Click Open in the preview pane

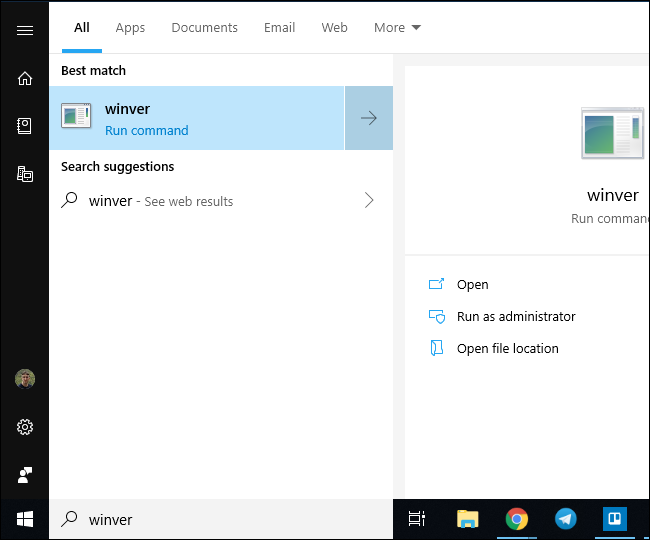pos(473,285)
